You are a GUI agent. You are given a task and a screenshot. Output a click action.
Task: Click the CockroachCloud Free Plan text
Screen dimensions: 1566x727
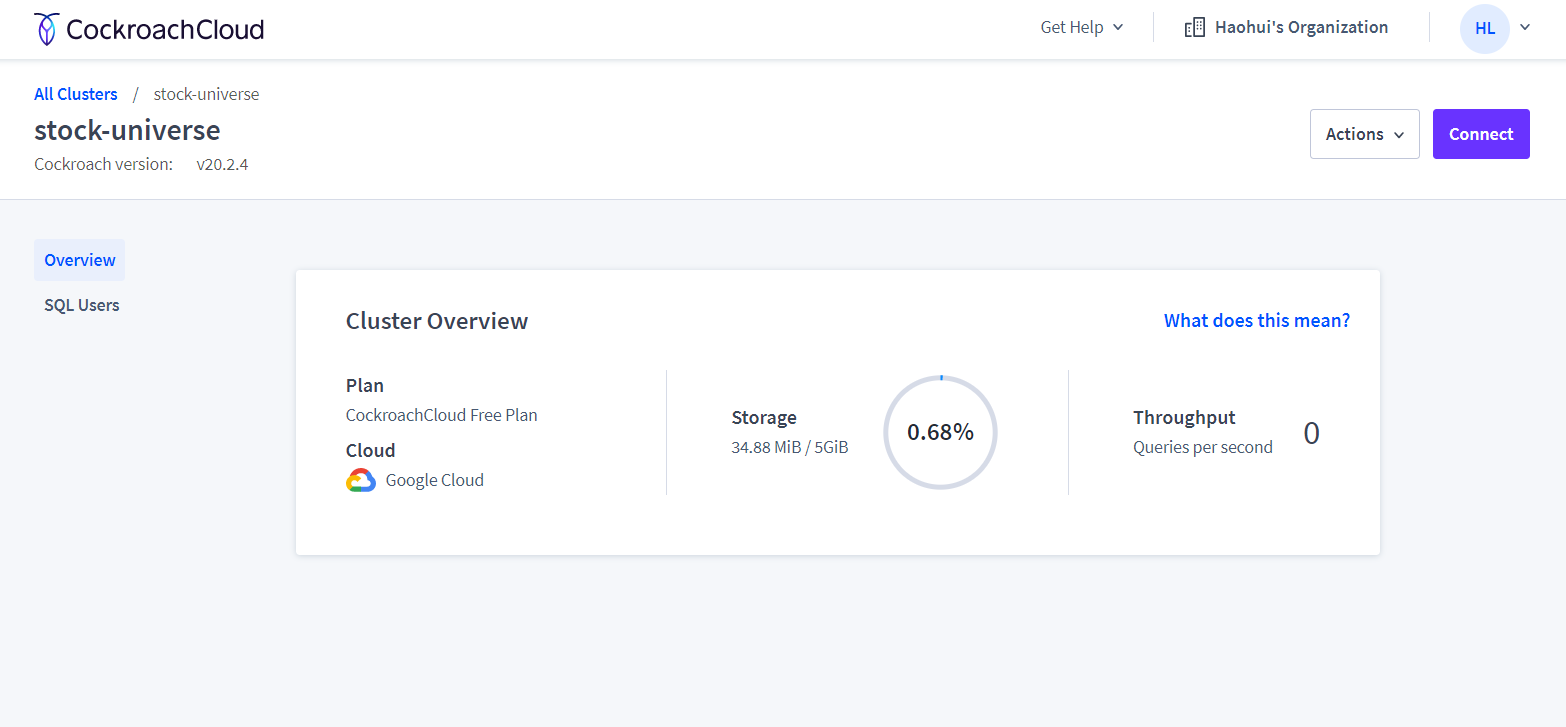pos(442,415)
